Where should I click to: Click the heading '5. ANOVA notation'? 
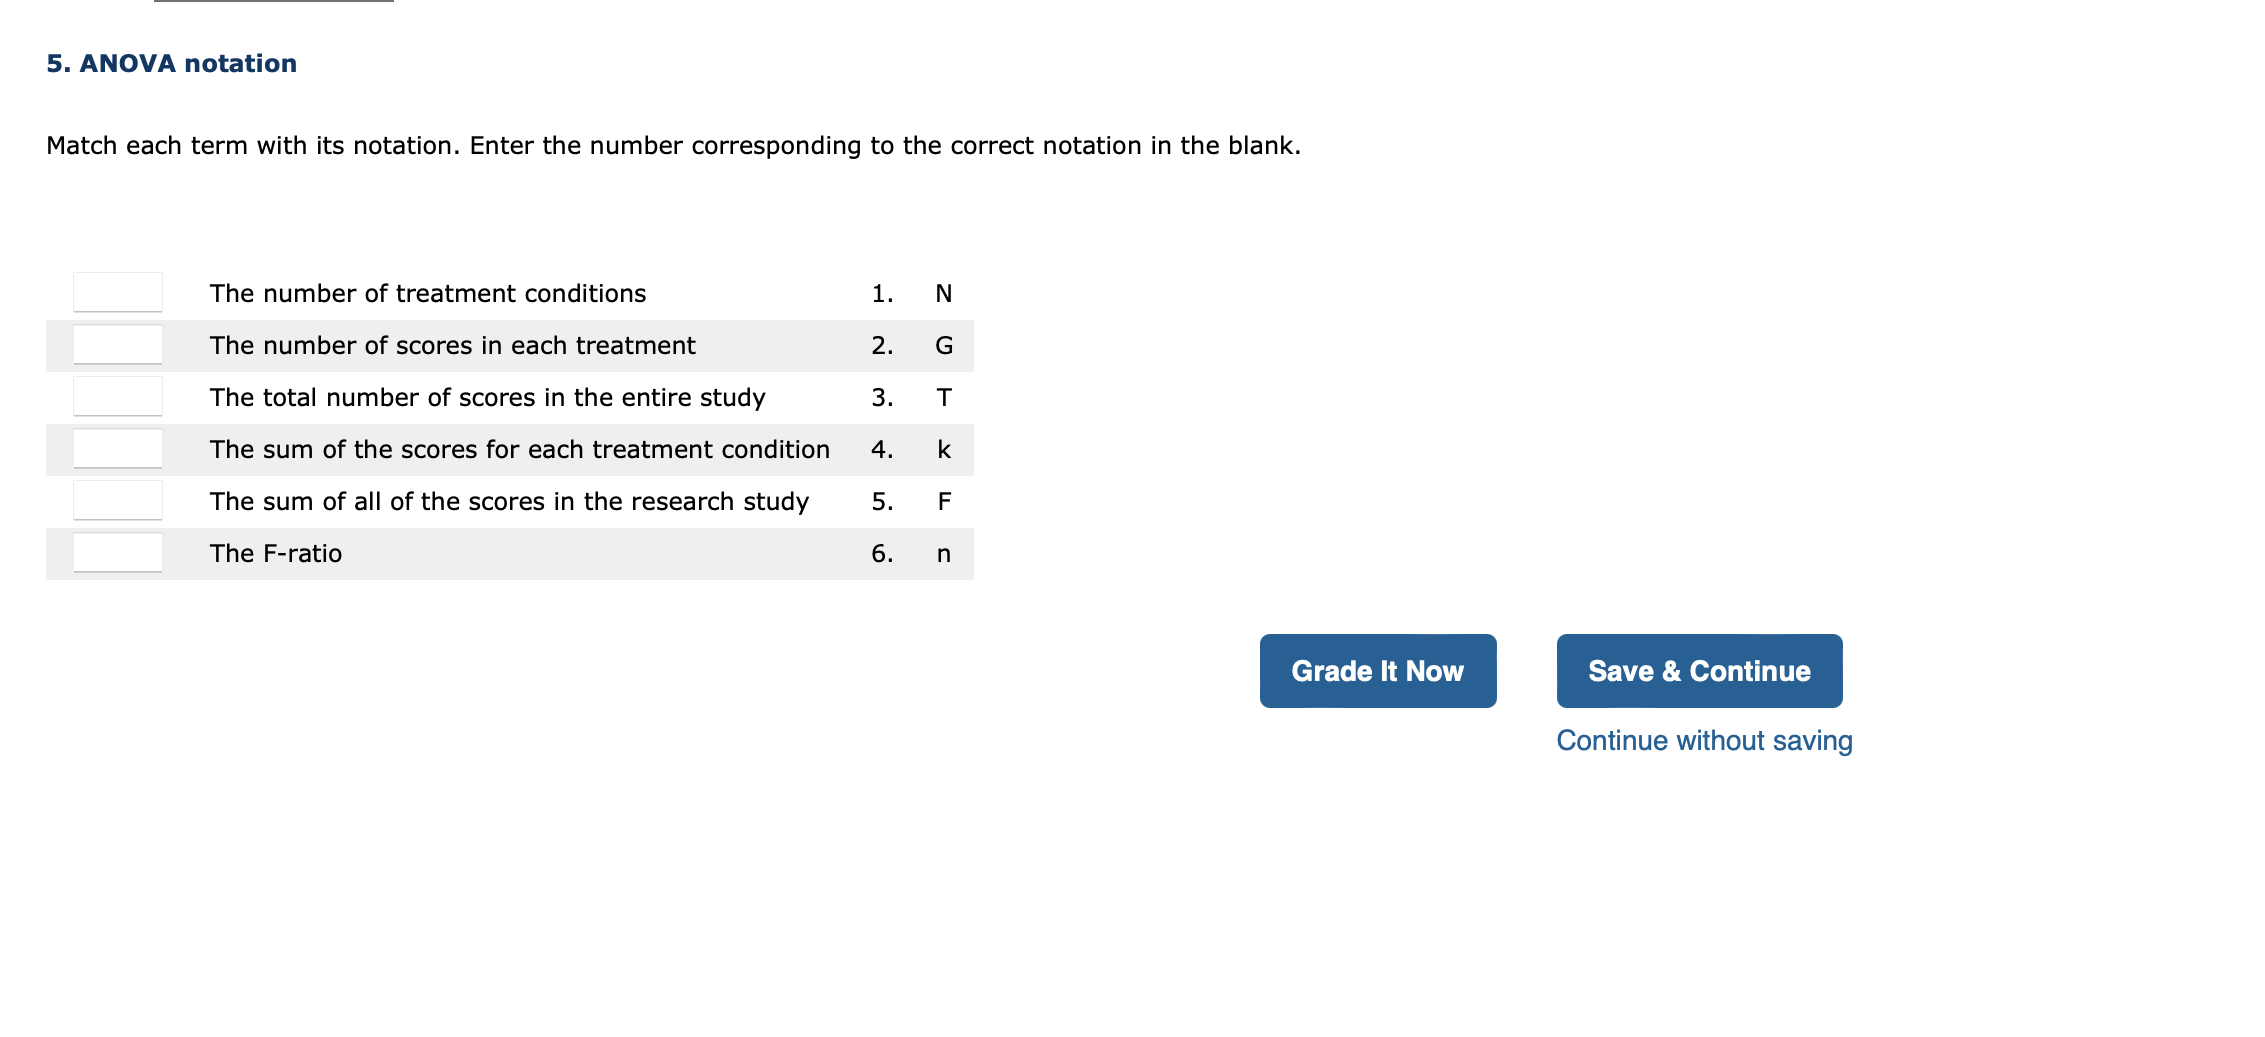pyautogui.click(x=170, y=62)
